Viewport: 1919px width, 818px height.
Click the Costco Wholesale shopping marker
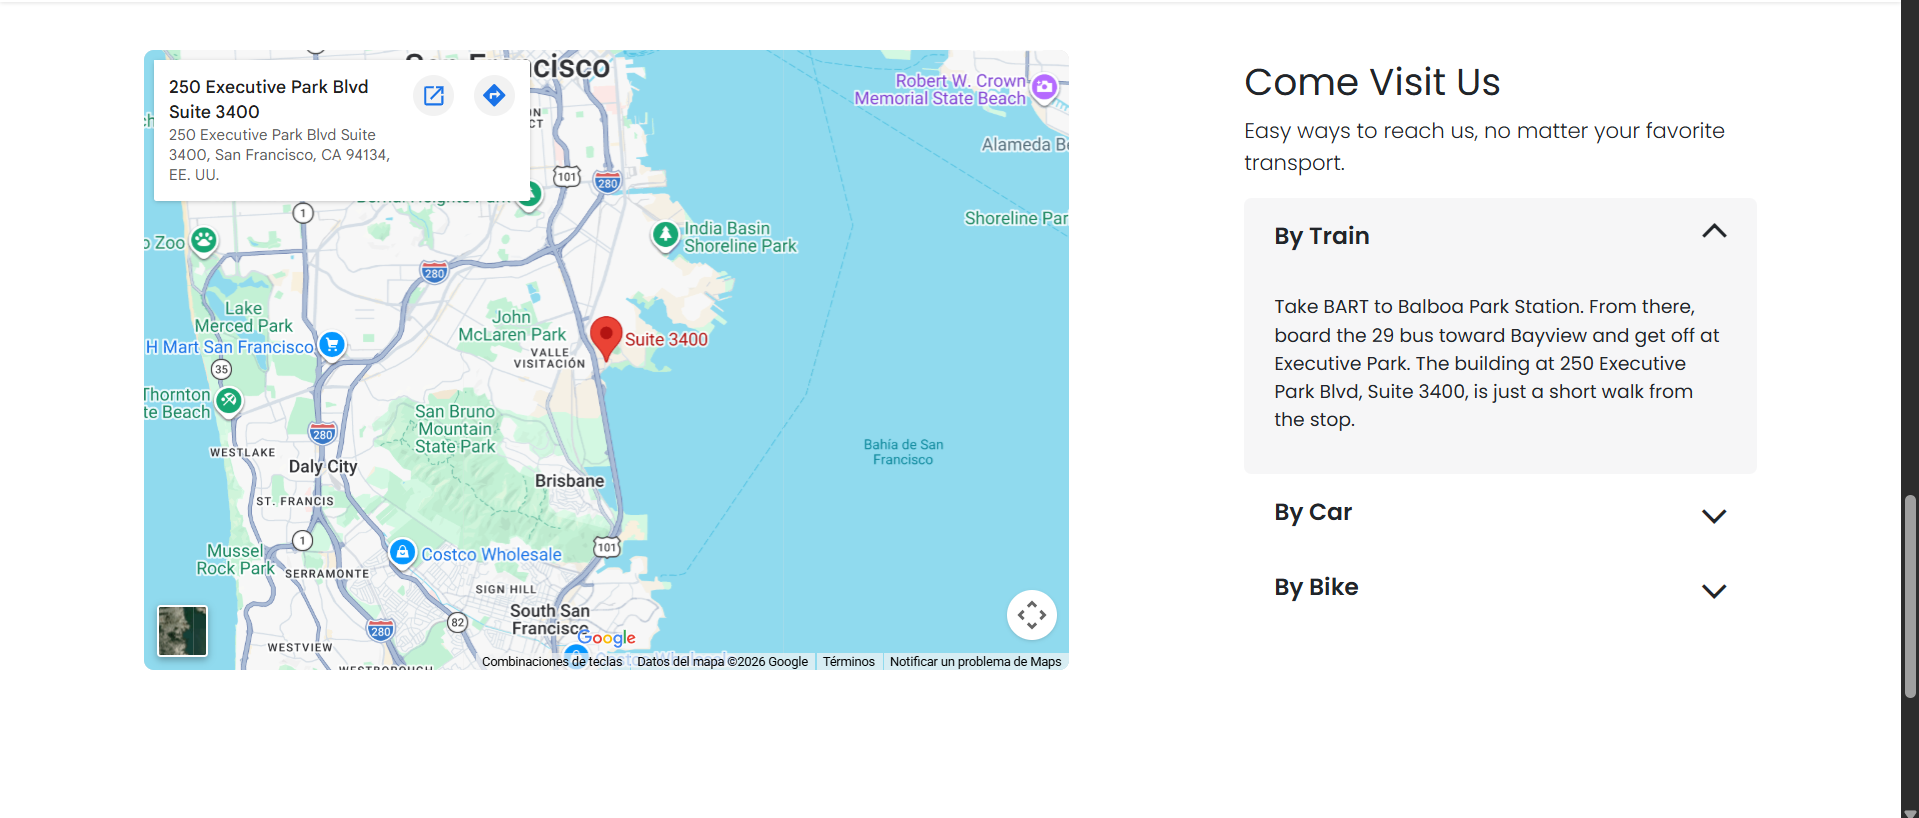402,552
